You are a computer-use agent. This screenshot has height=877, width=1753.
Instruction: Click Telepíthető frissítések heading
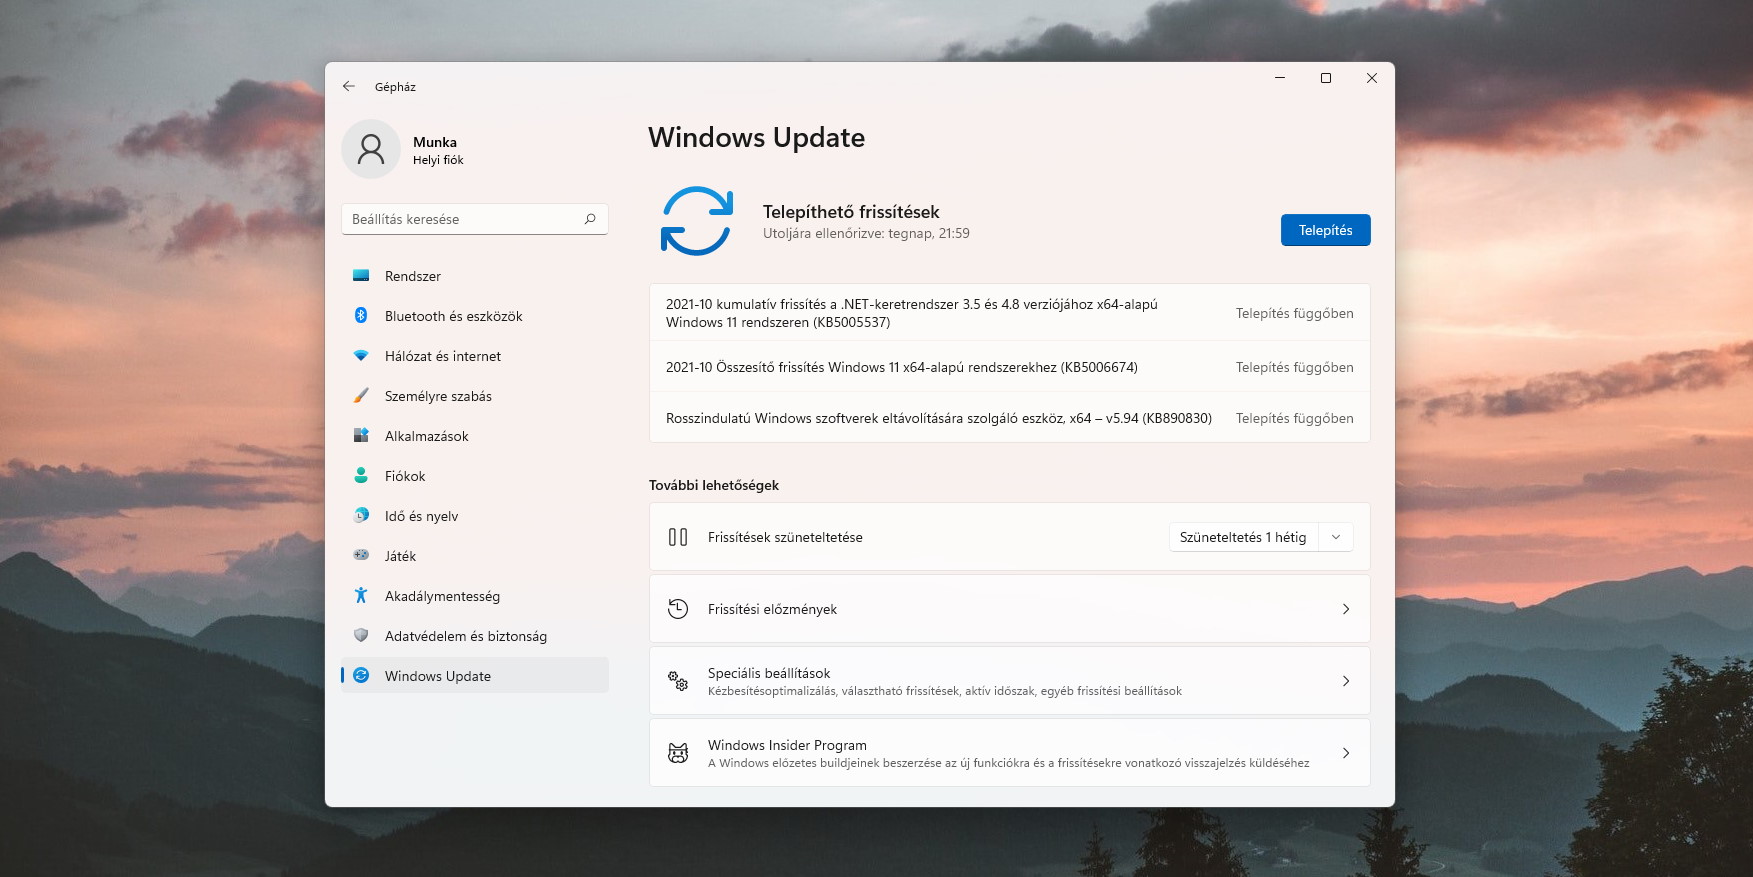851,212
